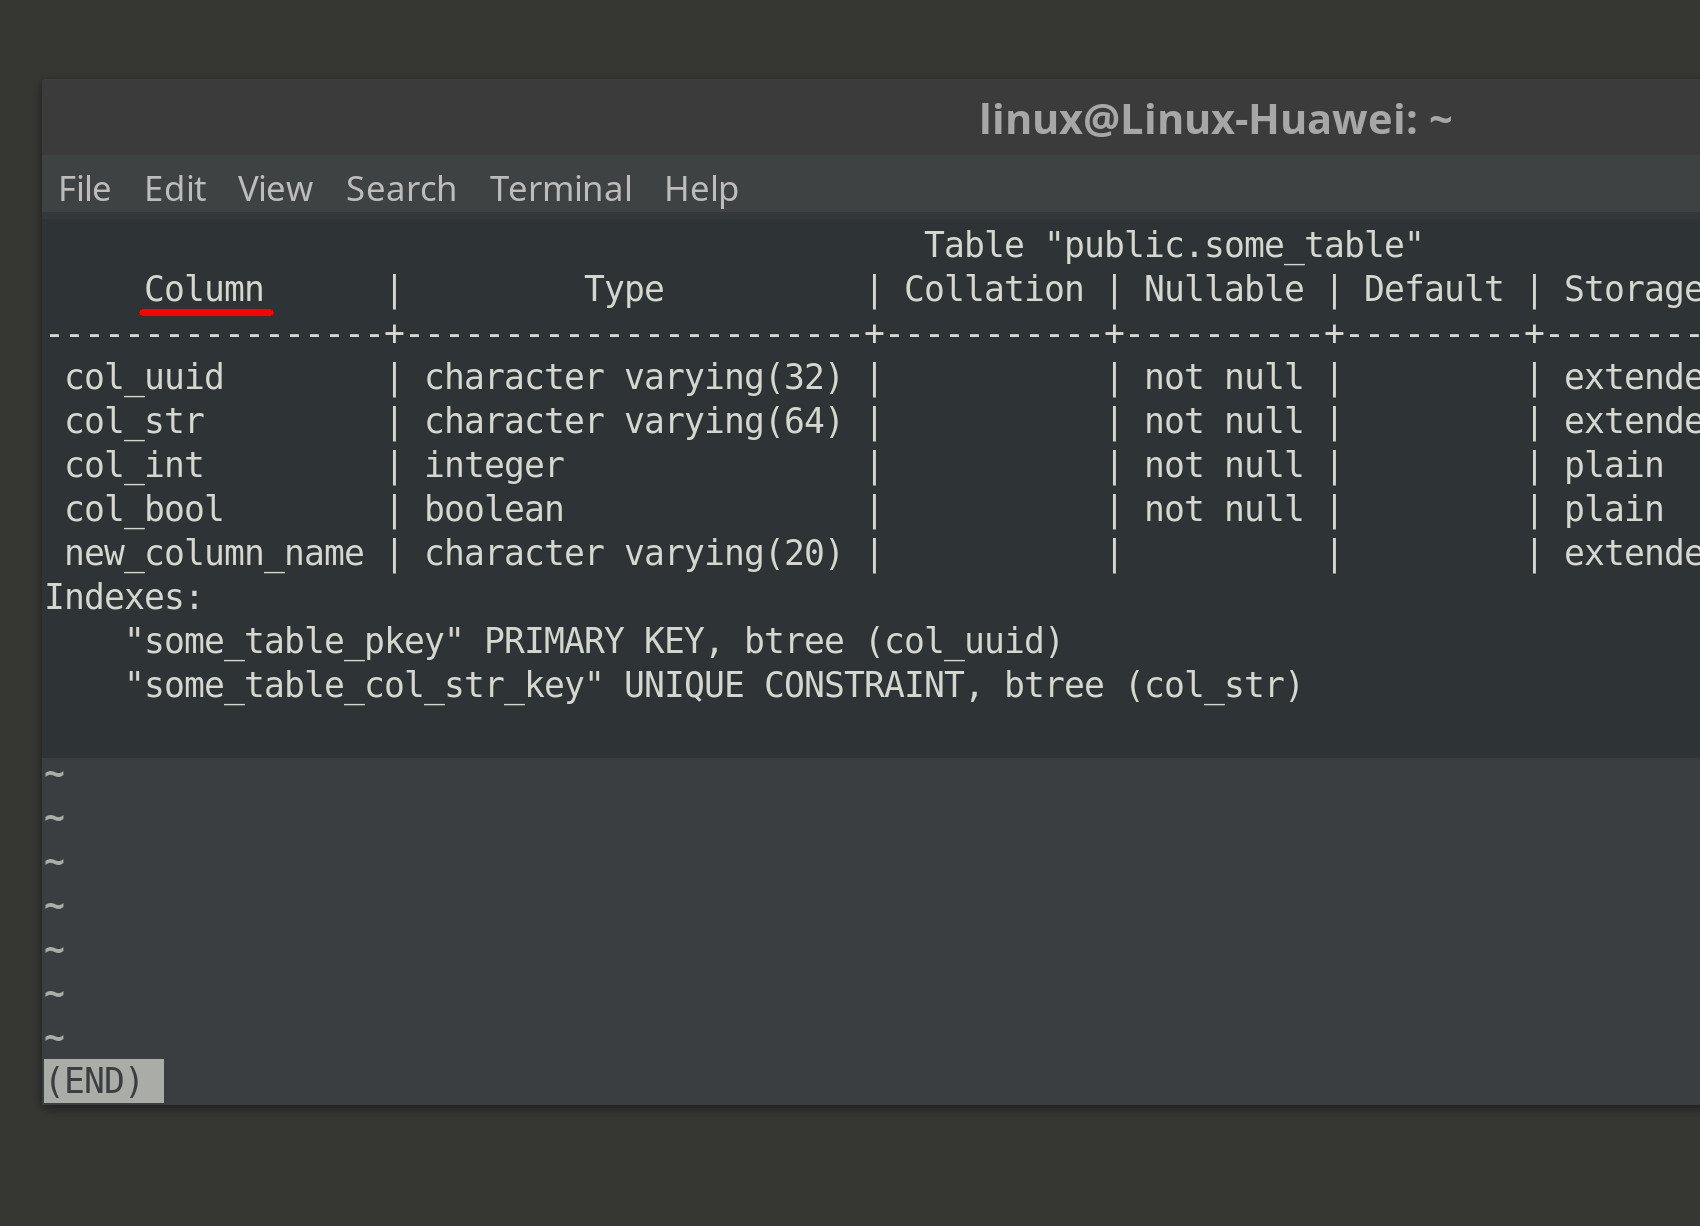Select the col_uuid row label

click(x=145, y=376)
